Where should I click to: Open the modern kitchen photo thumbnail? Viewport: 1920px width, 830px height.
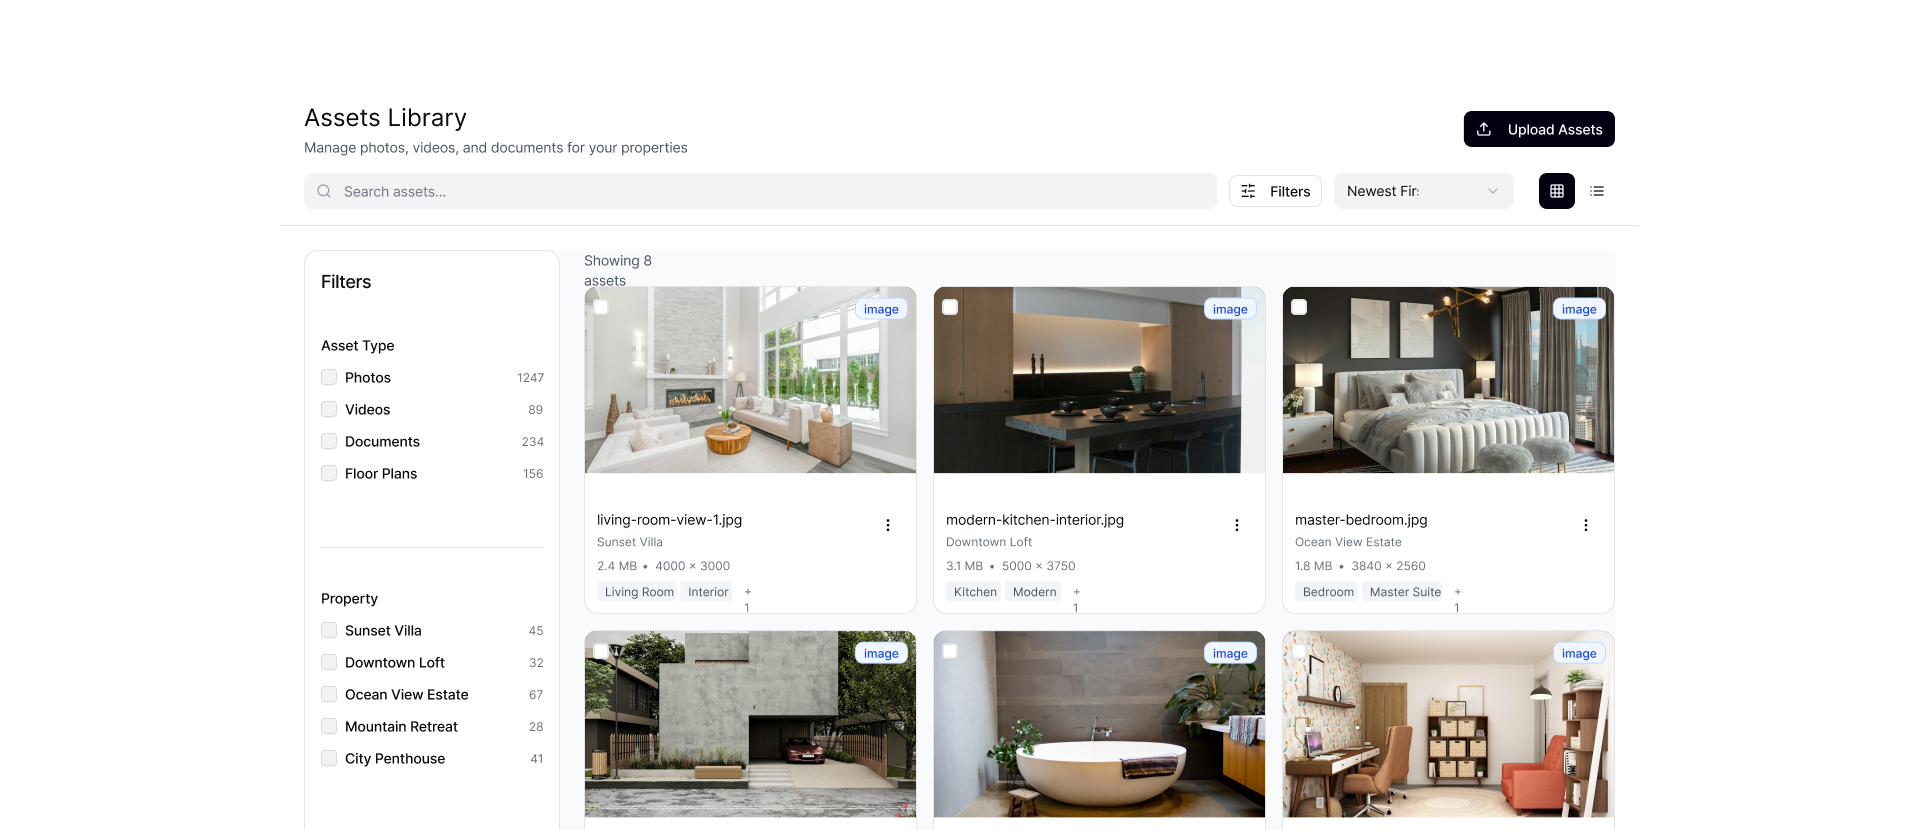pos(1099,380)
